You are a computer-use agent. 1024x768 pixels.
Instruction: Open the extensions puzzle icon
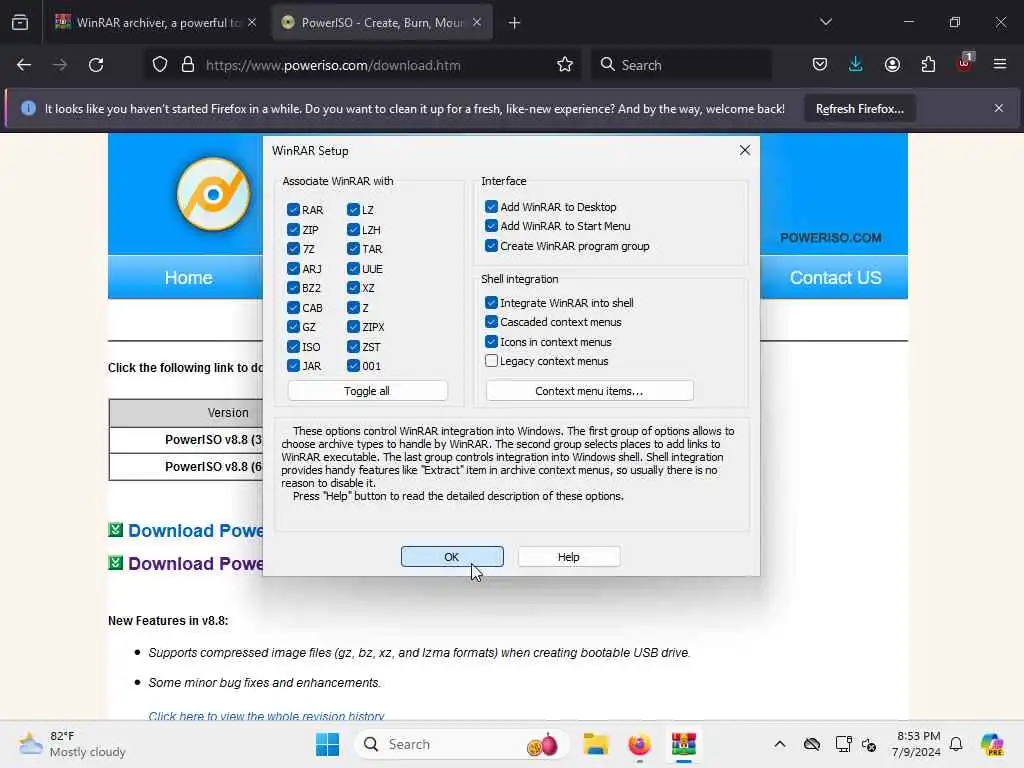(x=928, y=65)
